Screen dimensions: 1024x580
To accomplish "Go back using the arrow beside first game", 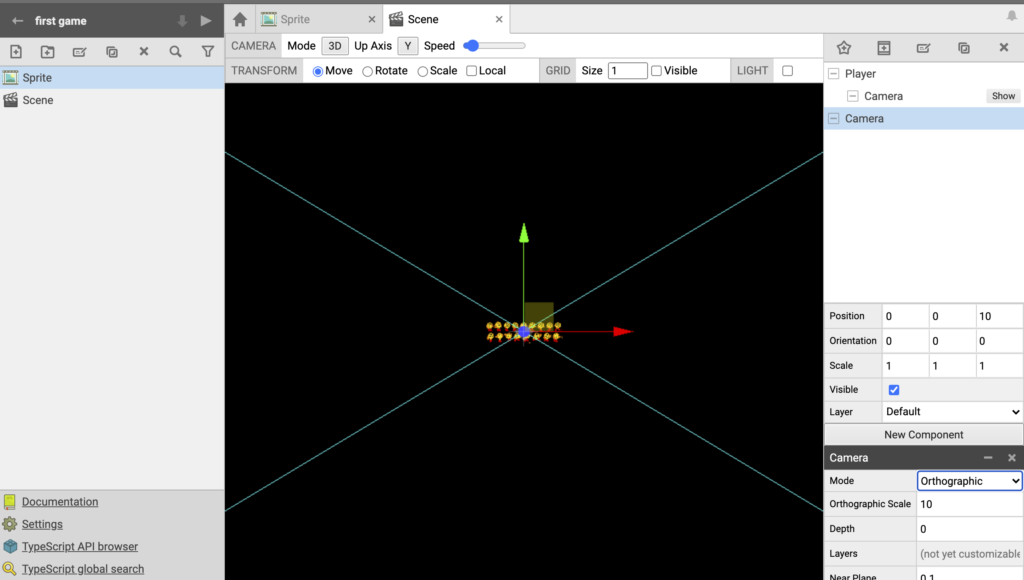I will [x=18, y=21].
